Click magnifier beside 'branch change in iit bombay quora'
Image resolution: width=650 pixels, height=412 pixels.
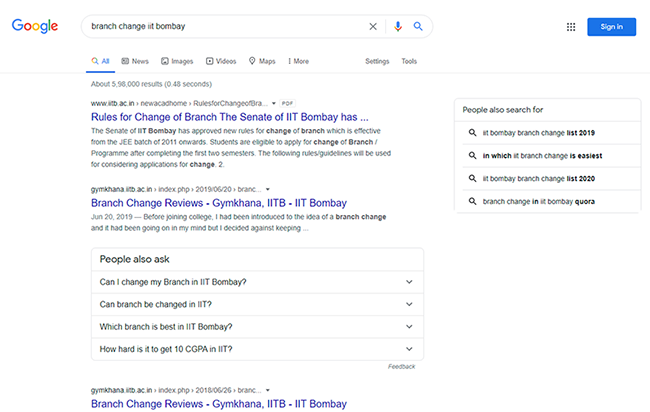click(x=472, y=201)
